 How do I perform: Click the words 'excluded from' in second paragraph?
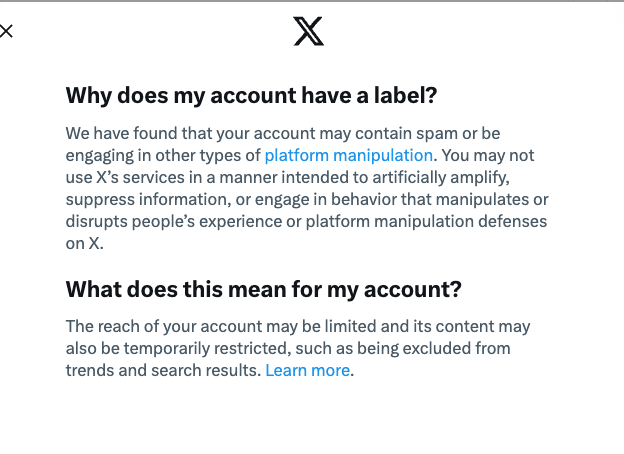click(x=456, y=349)
